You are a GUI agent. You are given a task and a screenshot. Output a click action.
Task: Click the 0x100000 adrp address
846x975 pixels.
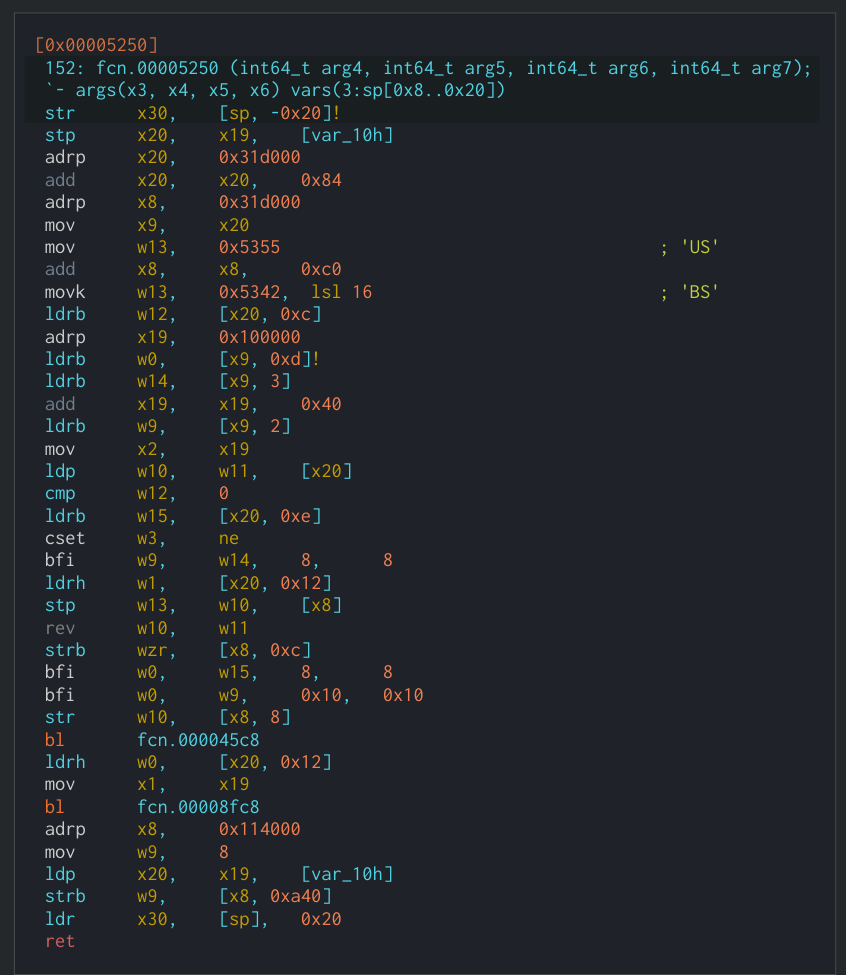pos(259,337)
